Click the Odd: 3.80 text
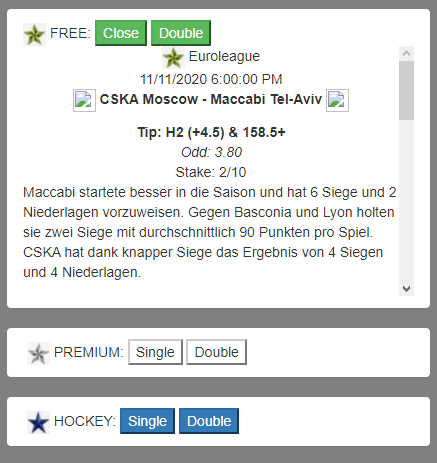The height and width of the screenshot is (463, 437). click(211, 152)
